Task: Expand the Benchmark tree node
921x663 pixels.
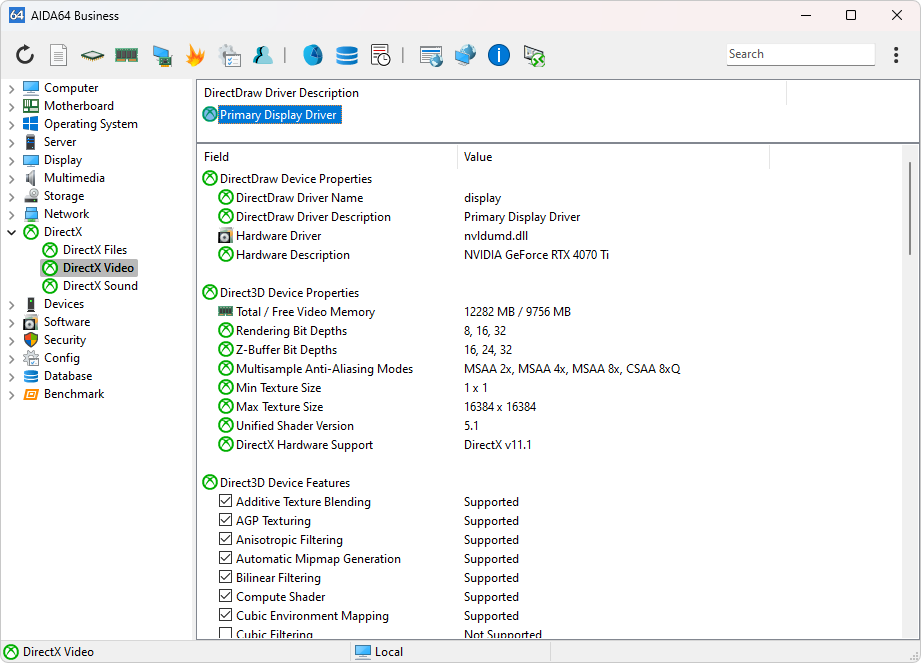Action: (11, 394)
